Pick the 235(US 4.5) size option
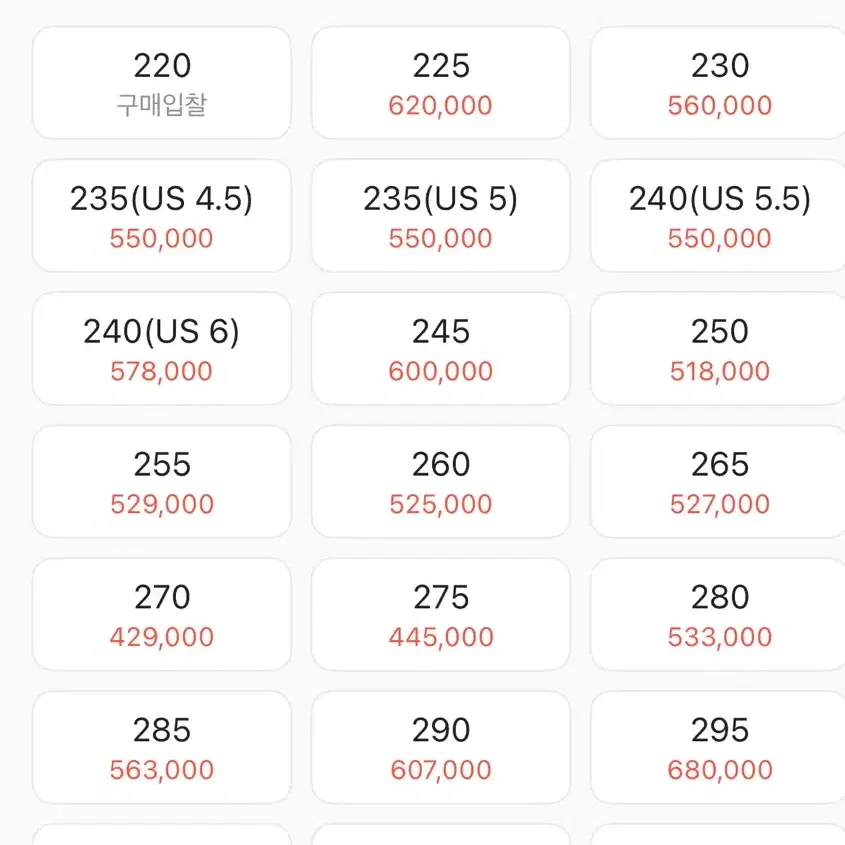 [x=162, y=216]
